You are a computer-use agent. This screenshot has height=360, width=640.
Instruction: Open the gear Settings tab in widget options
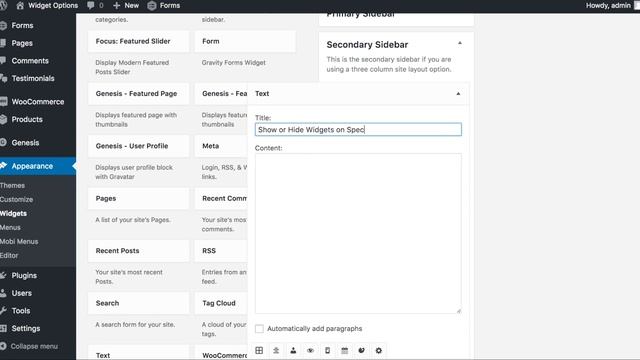[379, 350]
